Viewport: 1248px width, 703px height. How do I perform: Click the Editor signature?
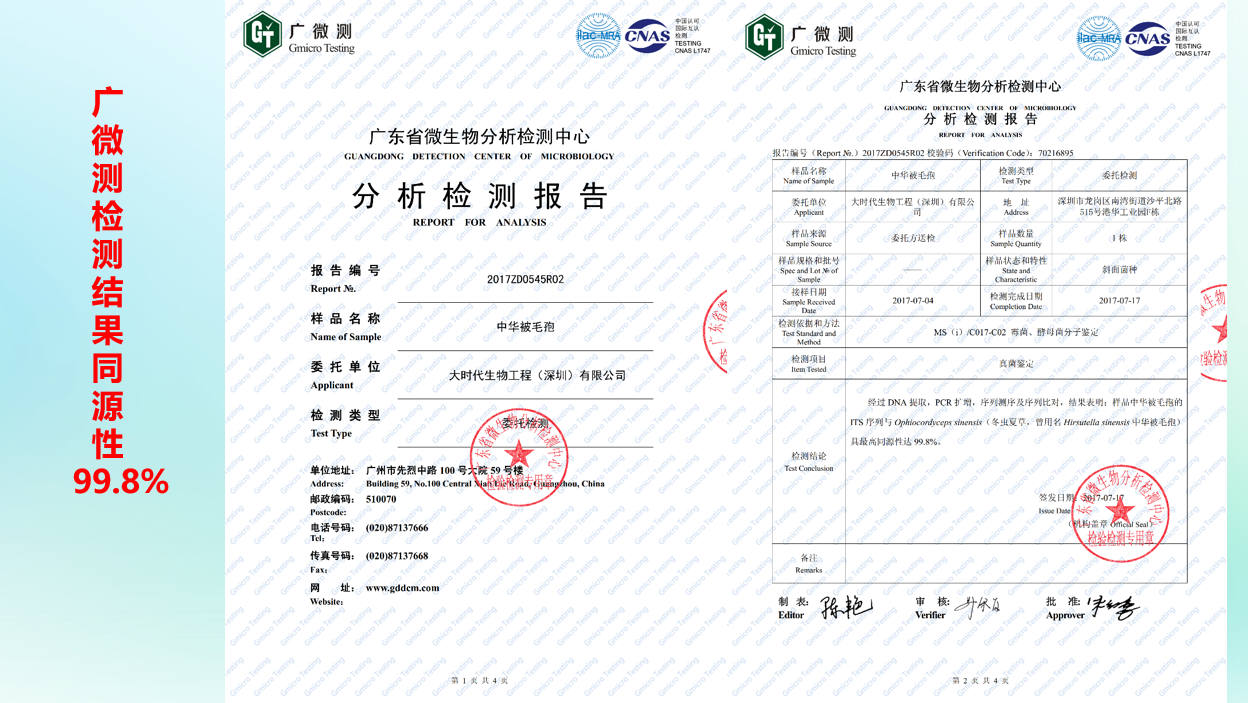846,606
